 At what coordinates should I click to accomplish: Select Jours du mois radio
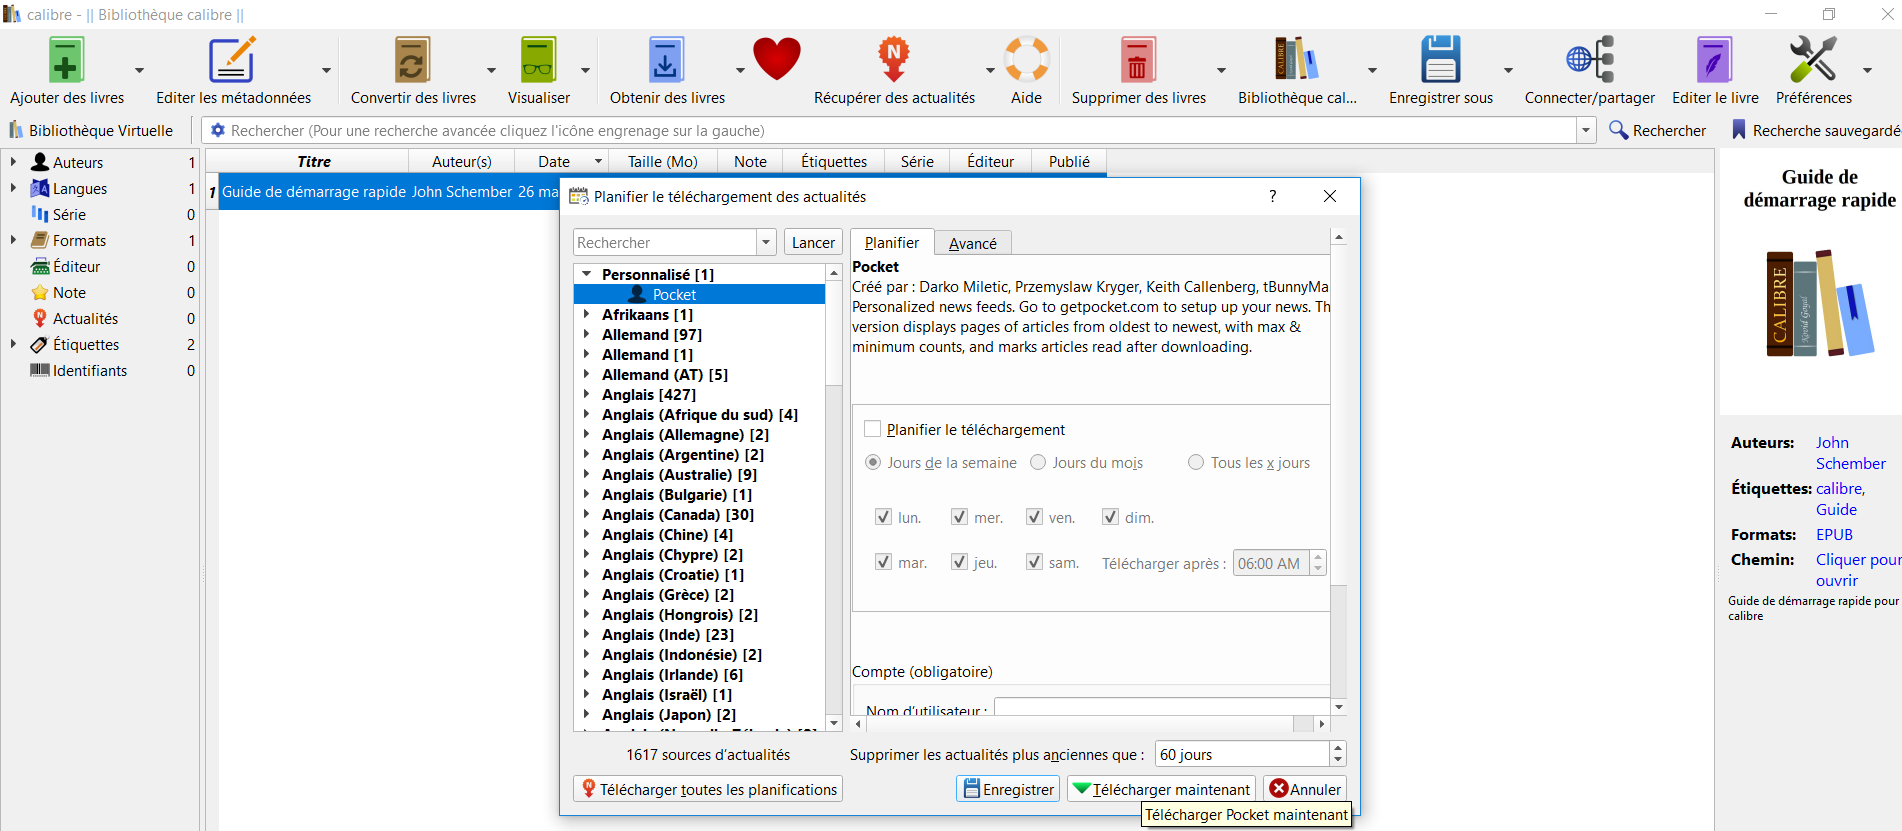pyautogui.click(x=1038, y=462)
